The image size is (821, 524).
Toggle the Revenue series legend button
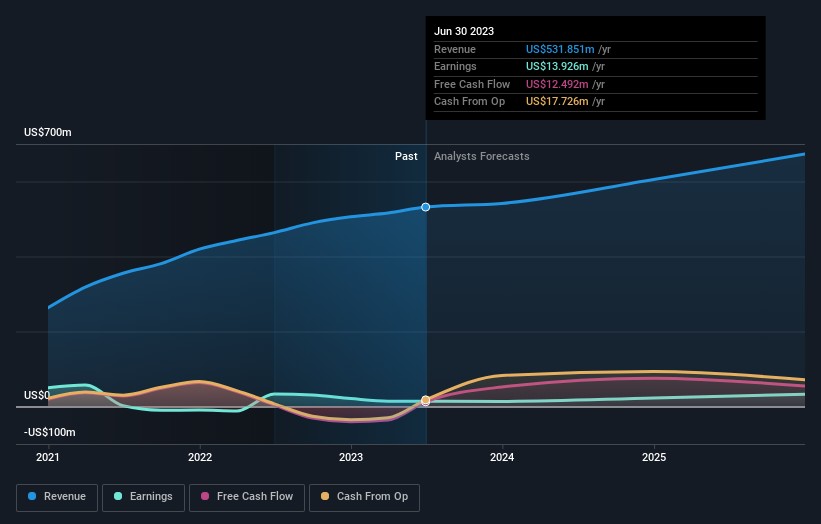click(x=57, y=497)
